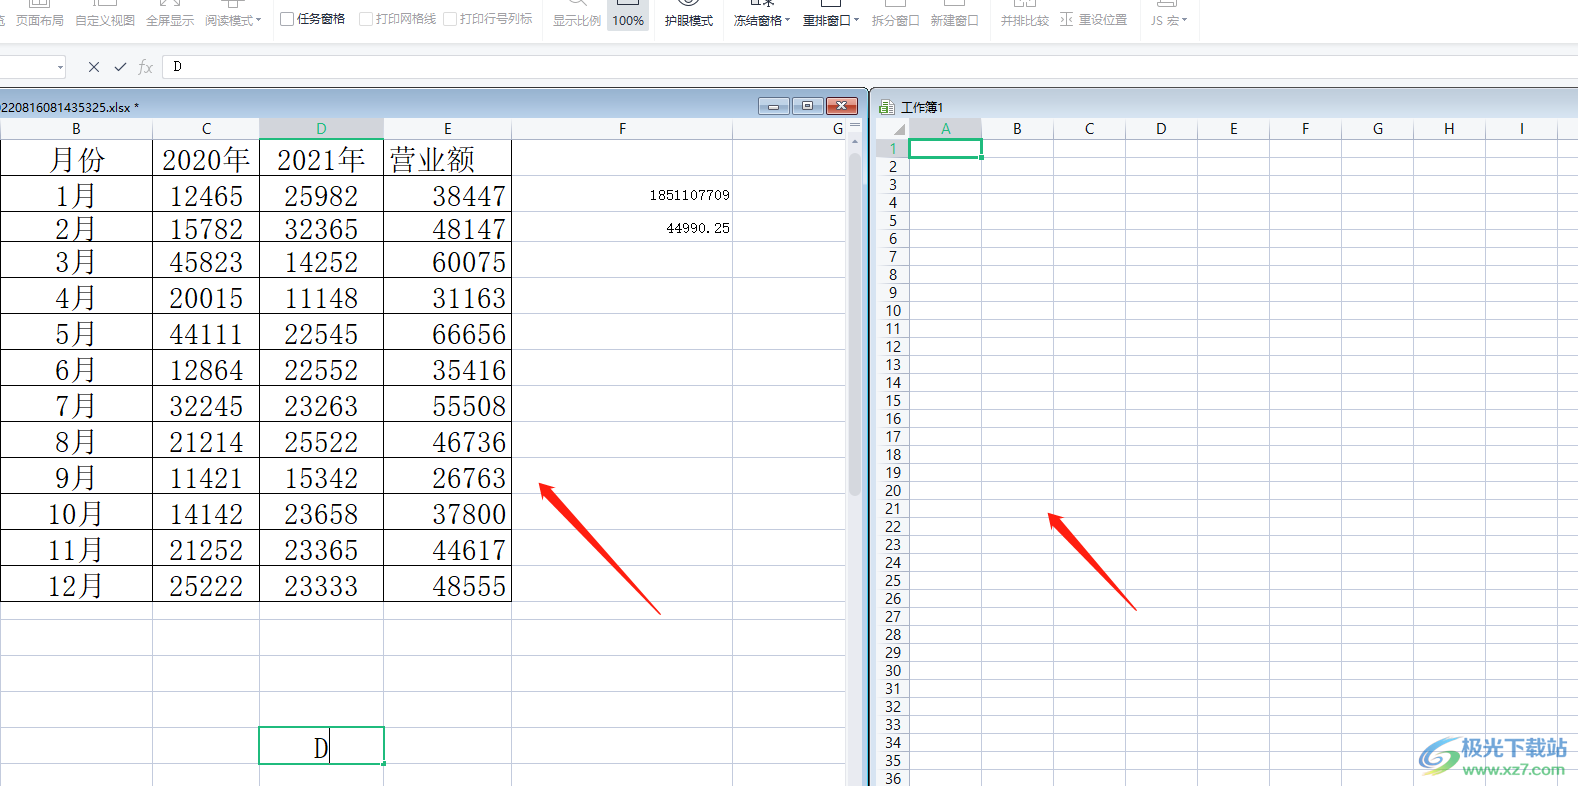The height and width of the screenshot is (786, 1578).
Task: Select row 1 header in 工作簿1
Action: (x=893, y=149)
